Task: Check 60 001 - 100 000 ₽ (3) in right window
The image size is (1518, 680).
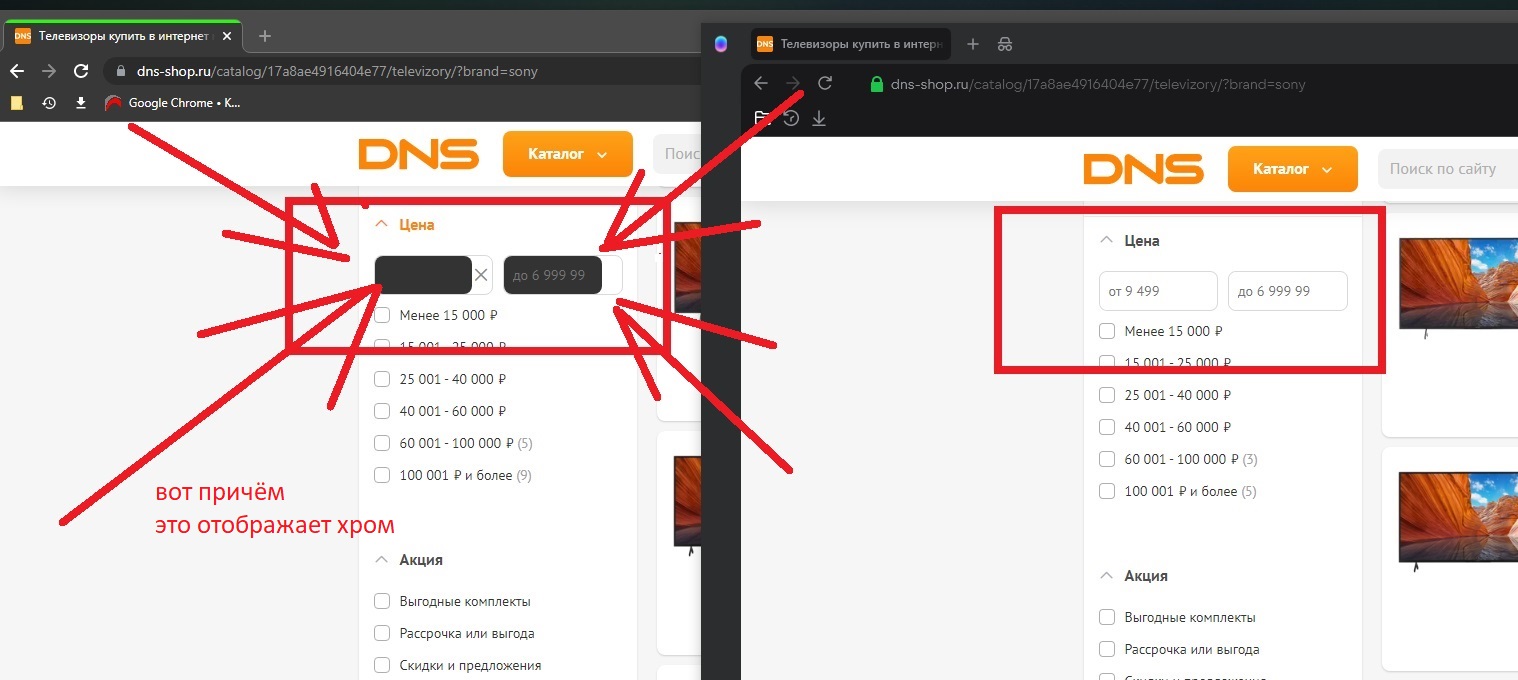Action: [x=1106, y=459]
